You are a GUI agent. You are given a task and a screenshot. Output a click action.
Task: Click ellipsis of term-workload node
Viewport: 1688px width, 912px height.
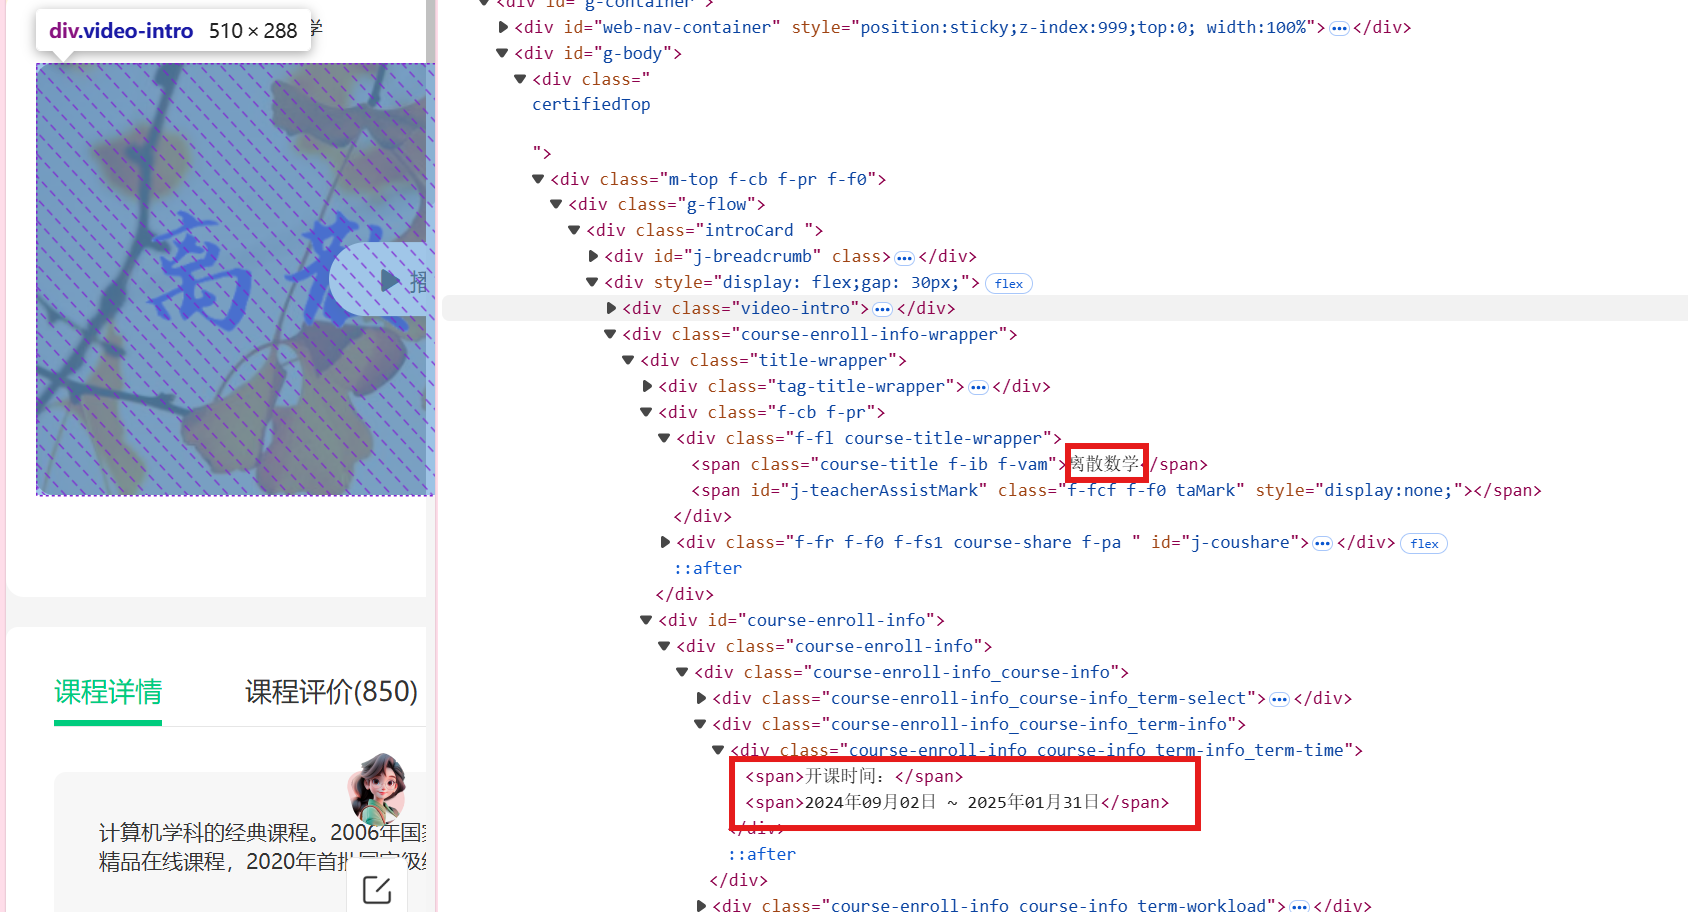(x=1299, y=906)
